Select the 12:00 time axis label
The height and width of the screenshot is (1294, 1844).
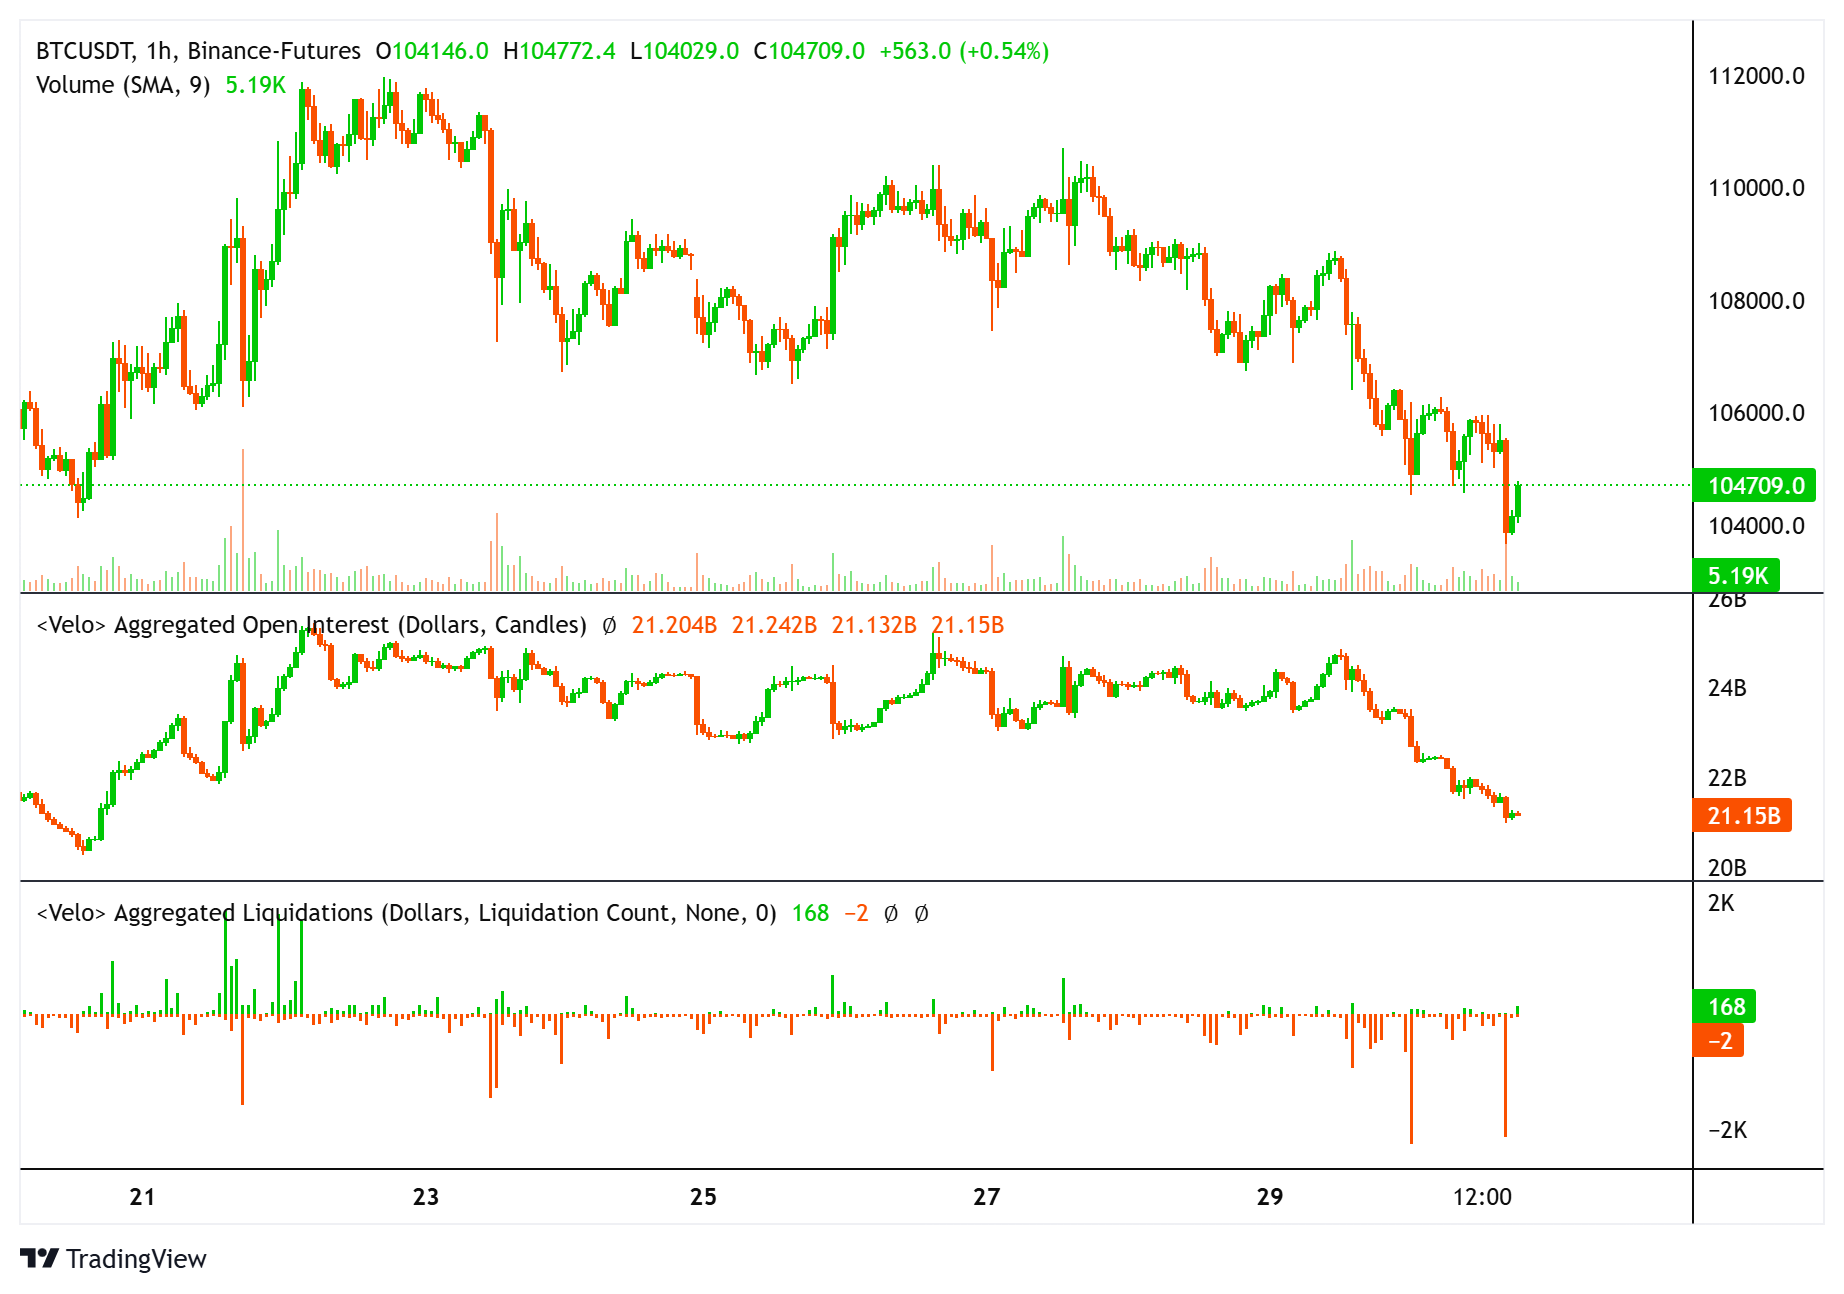1481,1197
